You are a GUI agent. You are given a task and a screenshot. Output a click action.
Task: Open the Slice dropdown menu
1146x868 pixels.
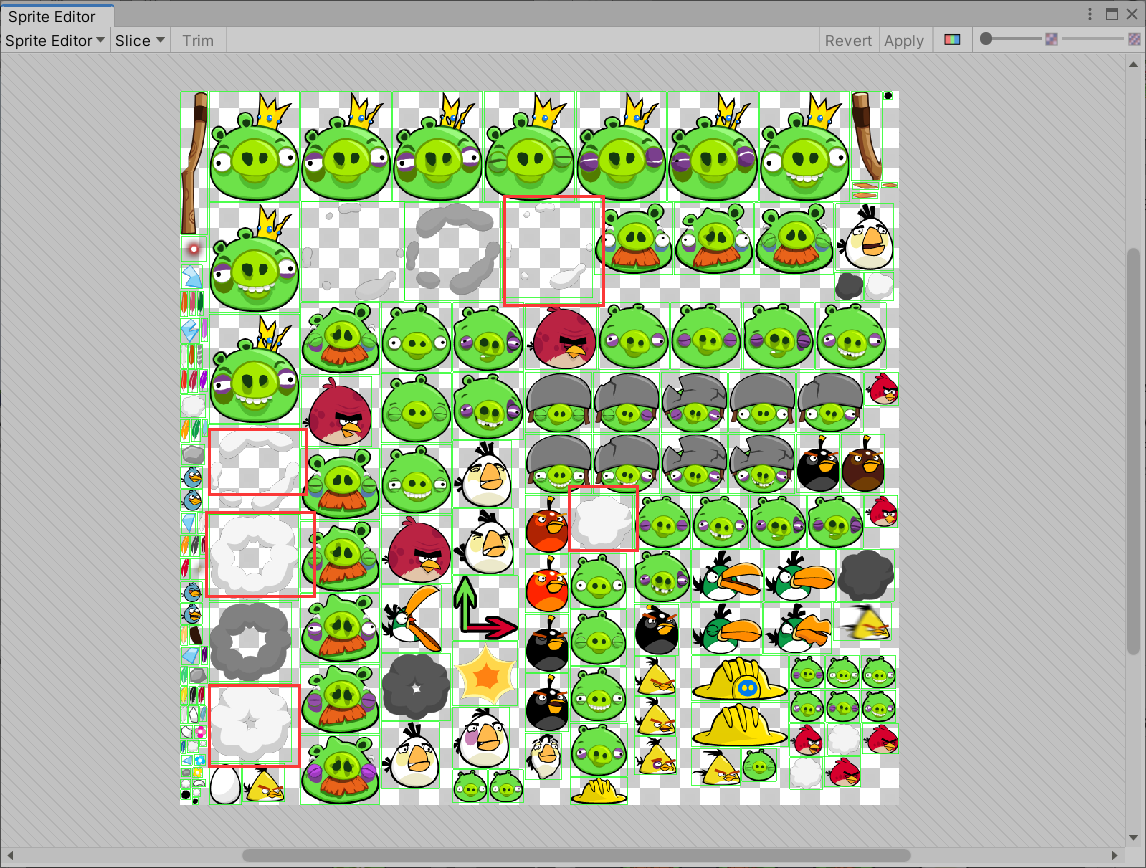pos(139,41)
